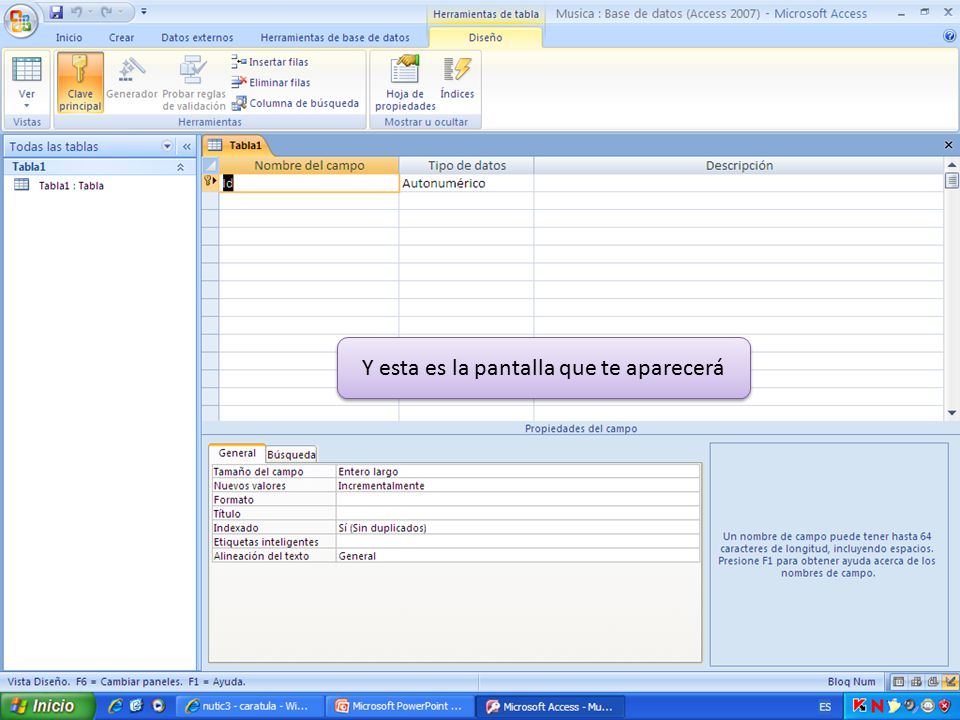Close the Tabla1 design tab

(948, 145)
